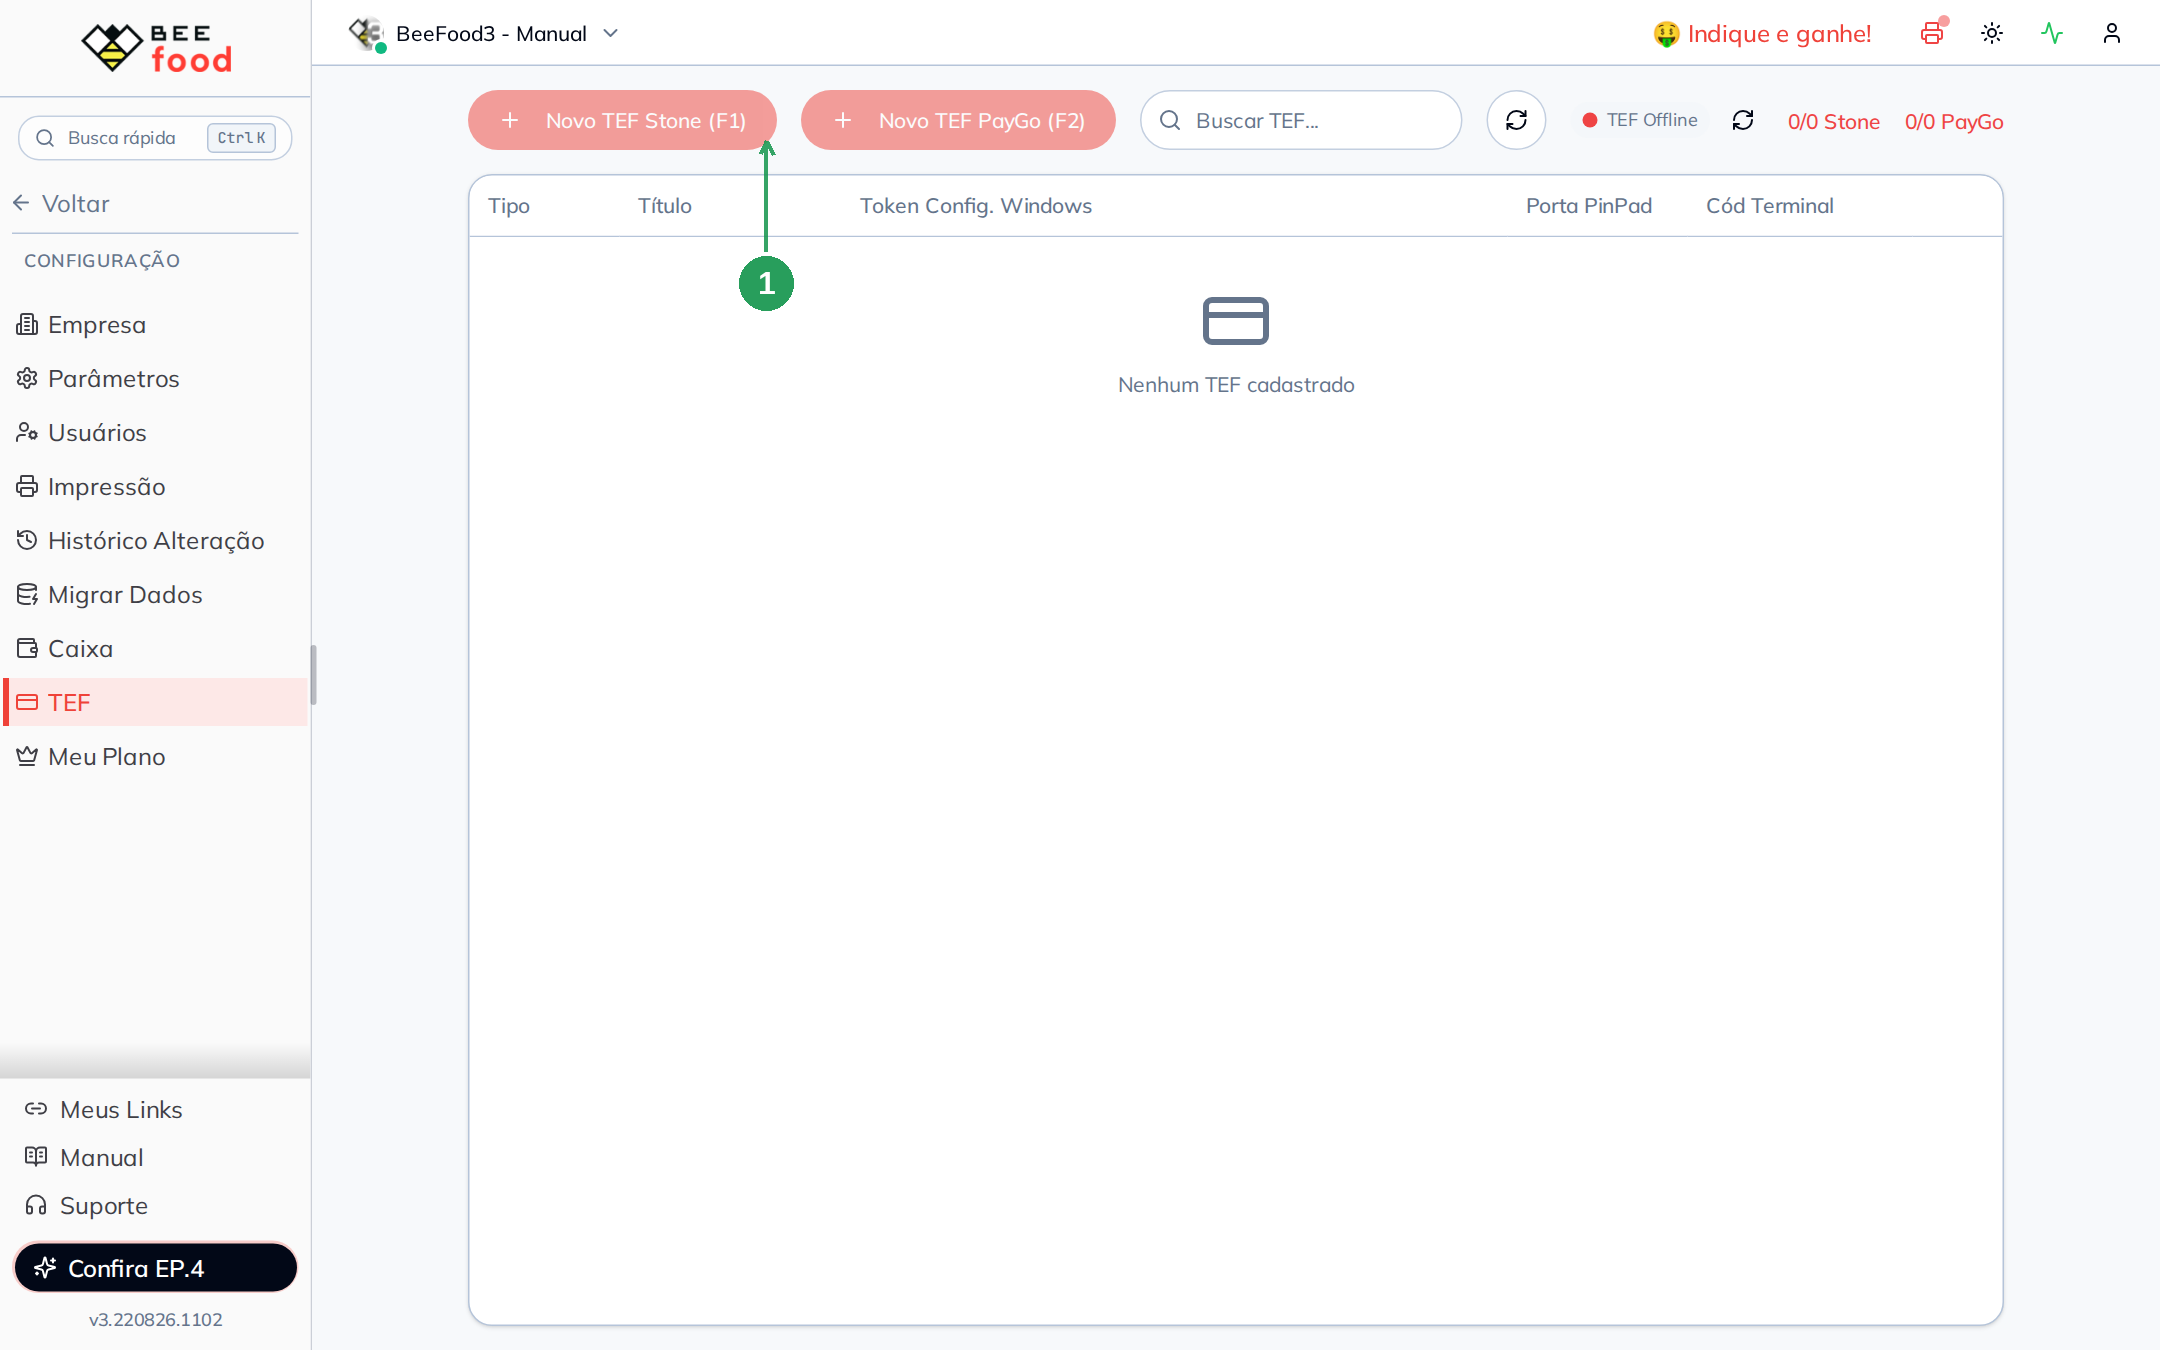Click the magnifier icon in Buscar TEF
Screen dimensions: 2160x1350
coord(1170,120)
